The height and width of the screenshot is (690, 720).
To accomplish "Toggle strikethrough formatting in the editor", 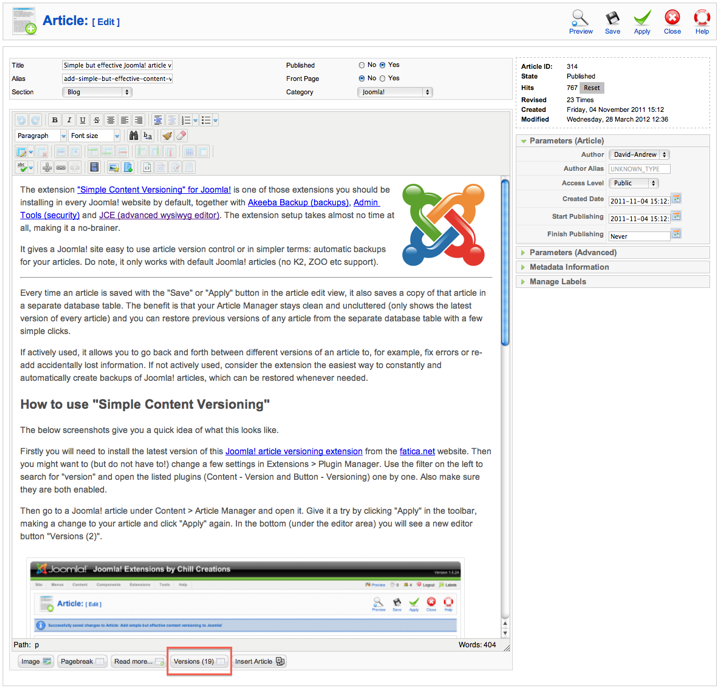I will click(x=96, y=120).
